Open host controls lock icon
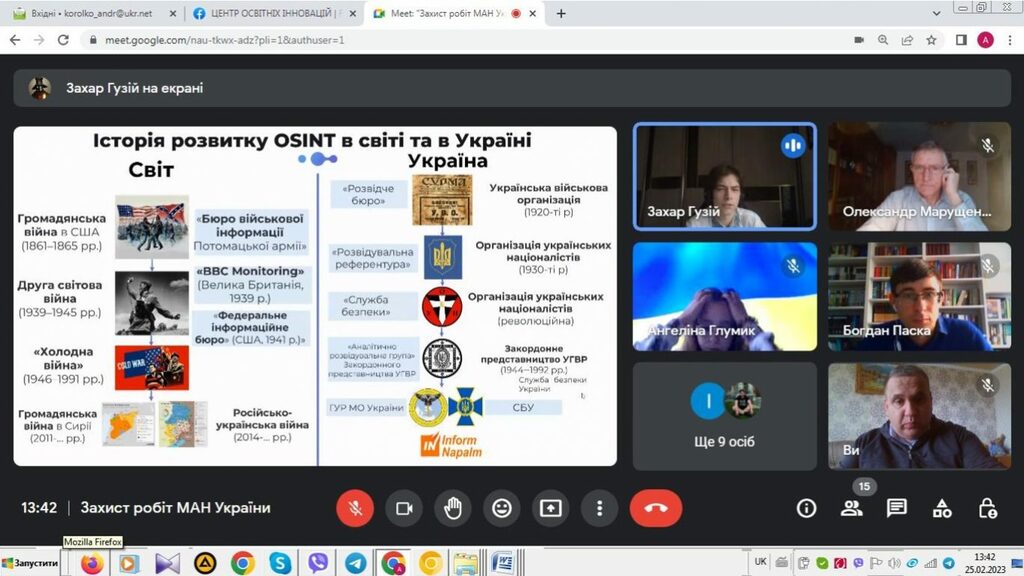The height and width of the screenshot is (576, 1024). [987, 508]
